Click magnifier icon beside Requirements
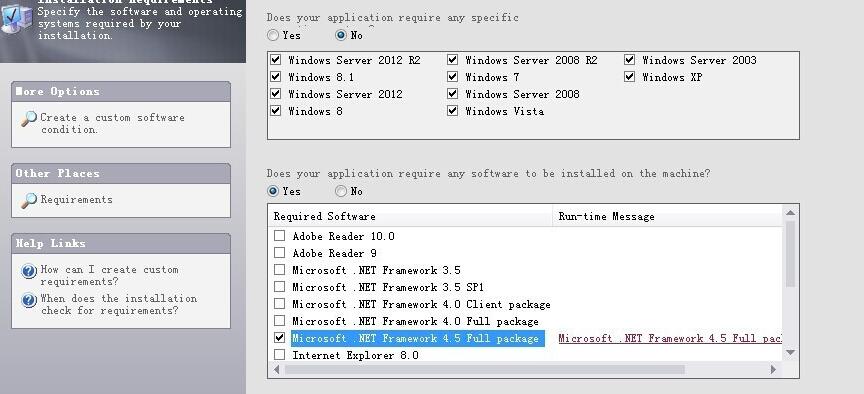Image resolution: width=864 pixels, height=394 pixels. (29, 201)
